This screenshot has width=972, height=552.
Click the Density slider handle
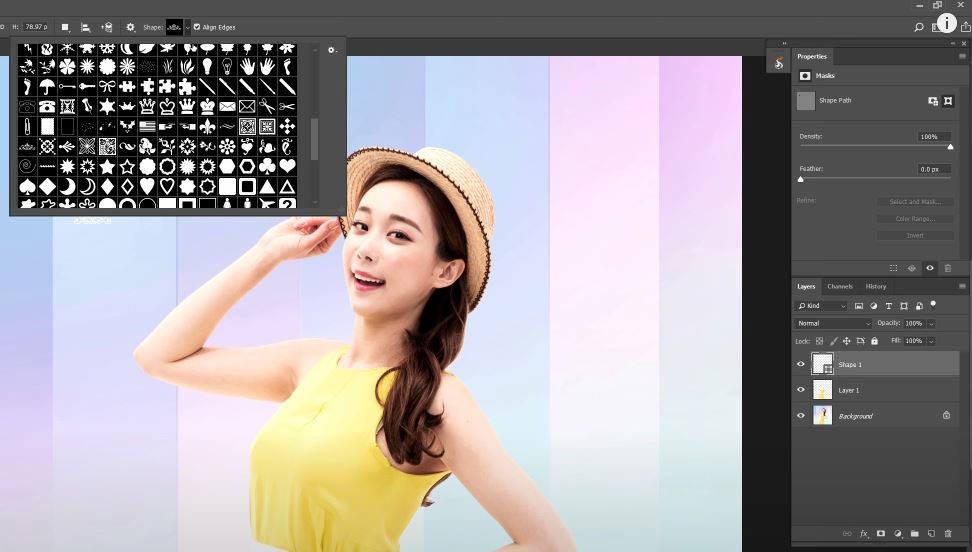click(x=950, y=147)
